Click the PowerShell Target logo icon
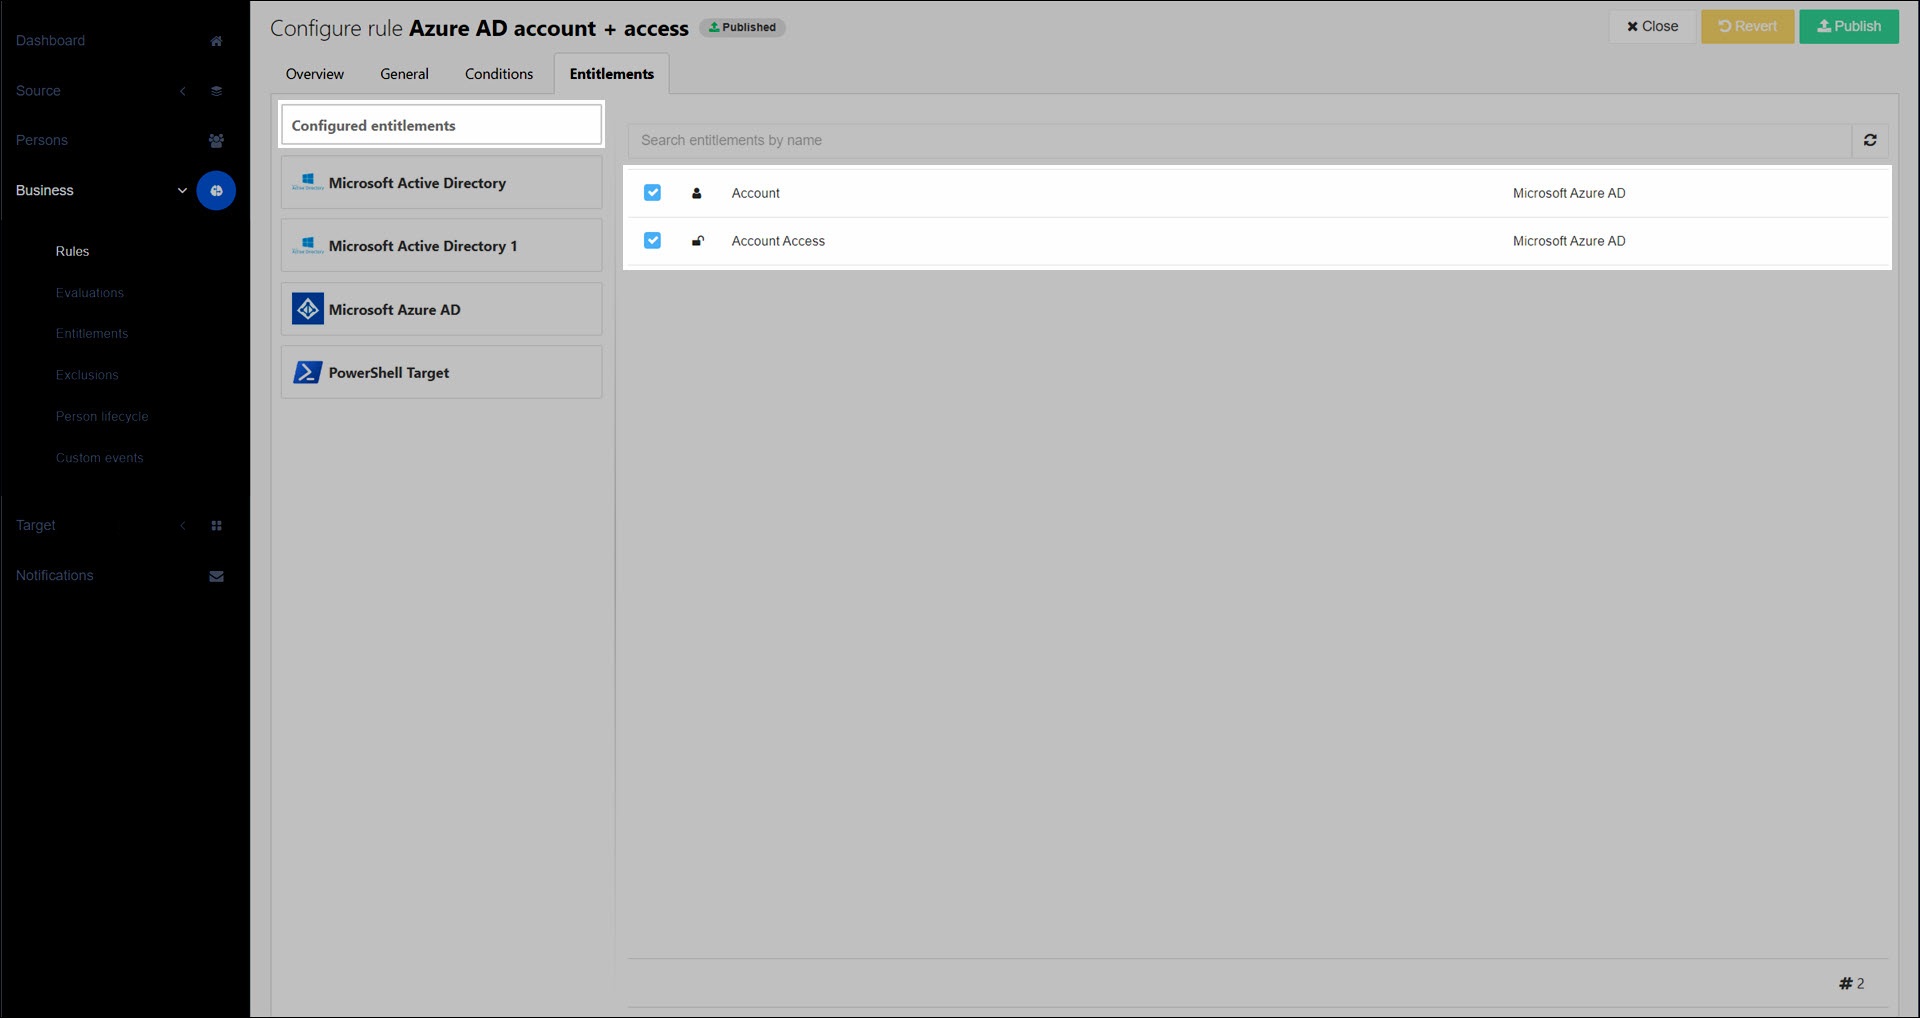Screen dimensions: 1920x1019 (x=308, y=373)
